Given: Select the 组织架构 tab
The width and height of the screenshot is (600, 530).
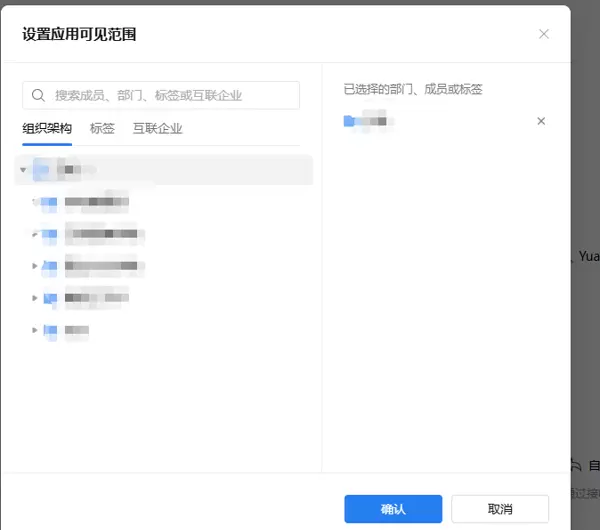Looking at the screenshot, I should 47,129.
